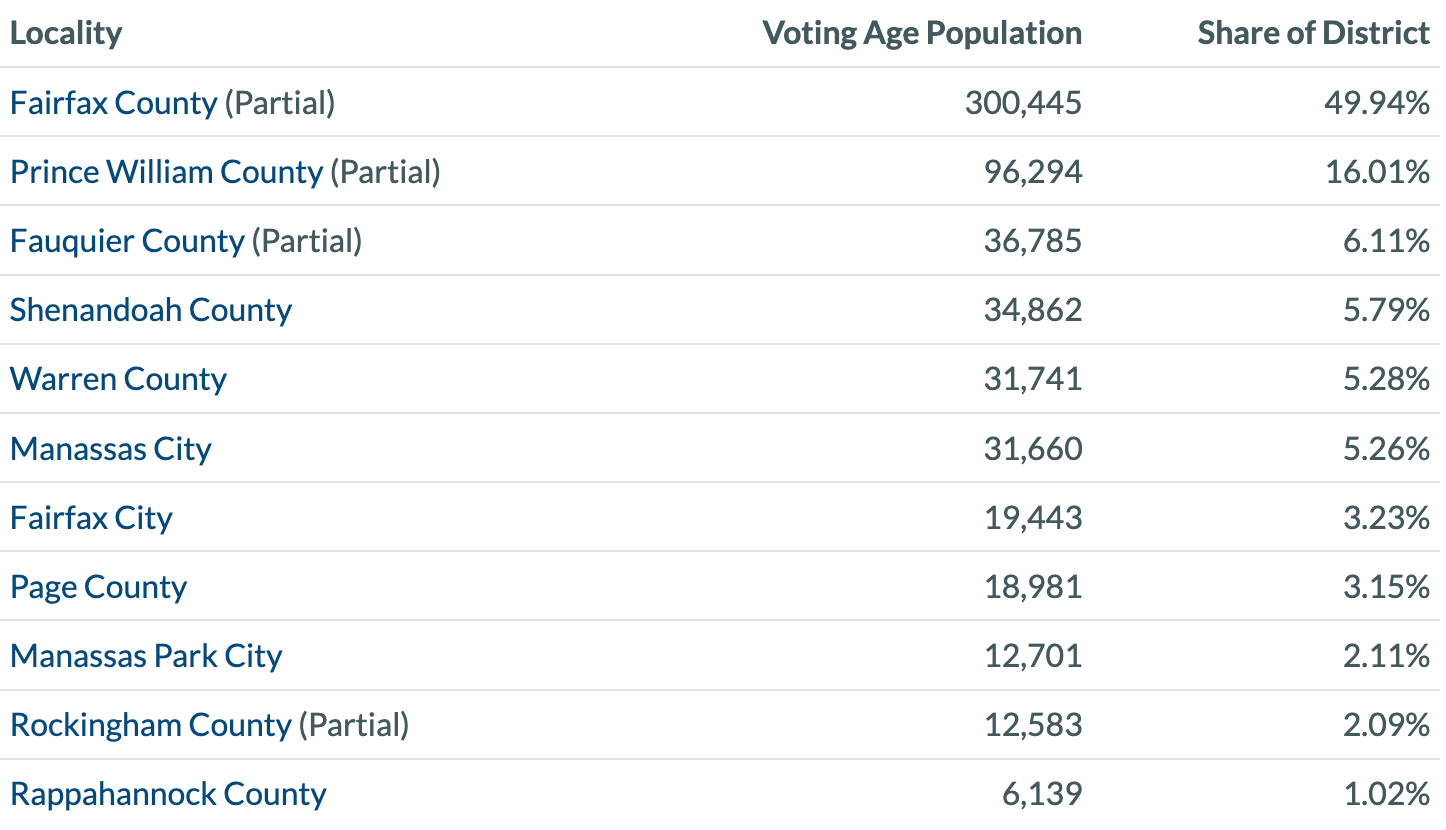Click the 1.02% share cell

[1384, 794]
